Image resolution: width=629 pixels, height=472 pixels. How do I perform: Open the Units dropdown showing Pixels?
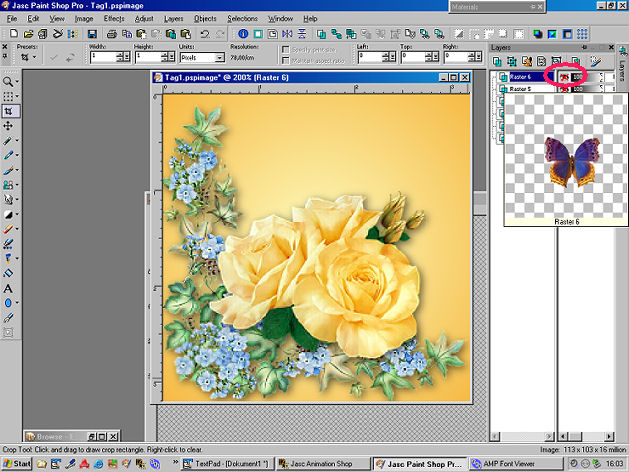click(x=220, y=58)
